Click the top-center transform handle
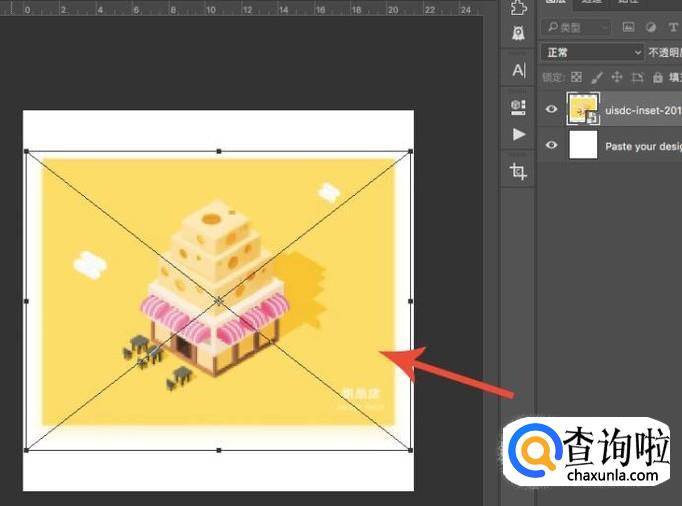Image resolution: width=682 pixels, height=506 pixels. (218, 151)
